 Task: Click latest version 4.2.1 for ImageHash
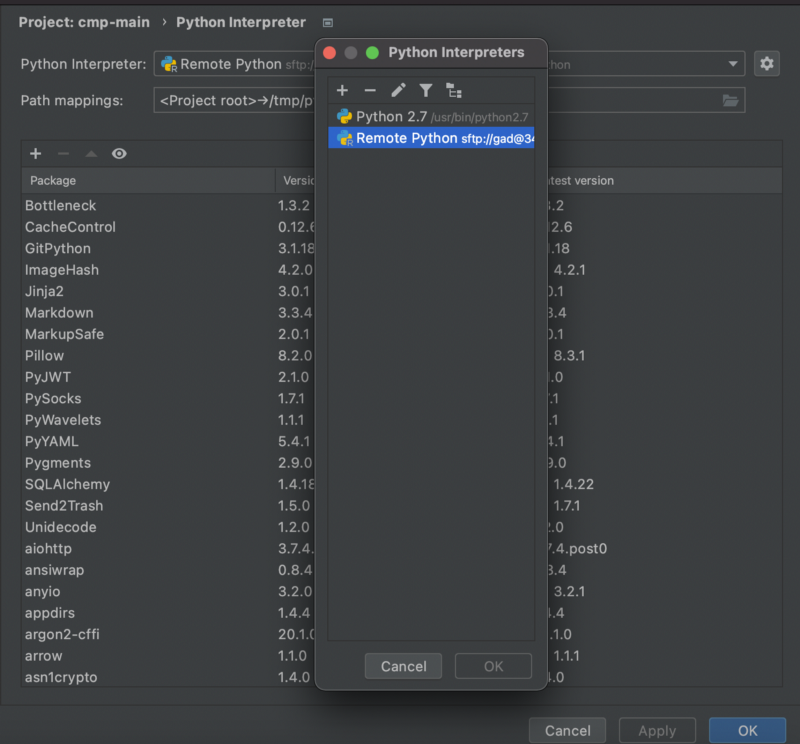569,270
